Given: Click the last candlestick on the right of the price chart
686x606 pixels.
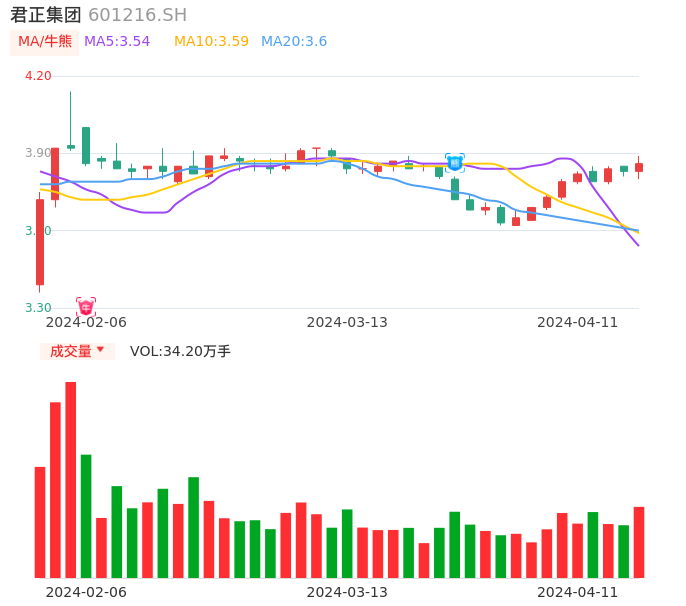Looking at the screenshot, I should coord(639,167).
